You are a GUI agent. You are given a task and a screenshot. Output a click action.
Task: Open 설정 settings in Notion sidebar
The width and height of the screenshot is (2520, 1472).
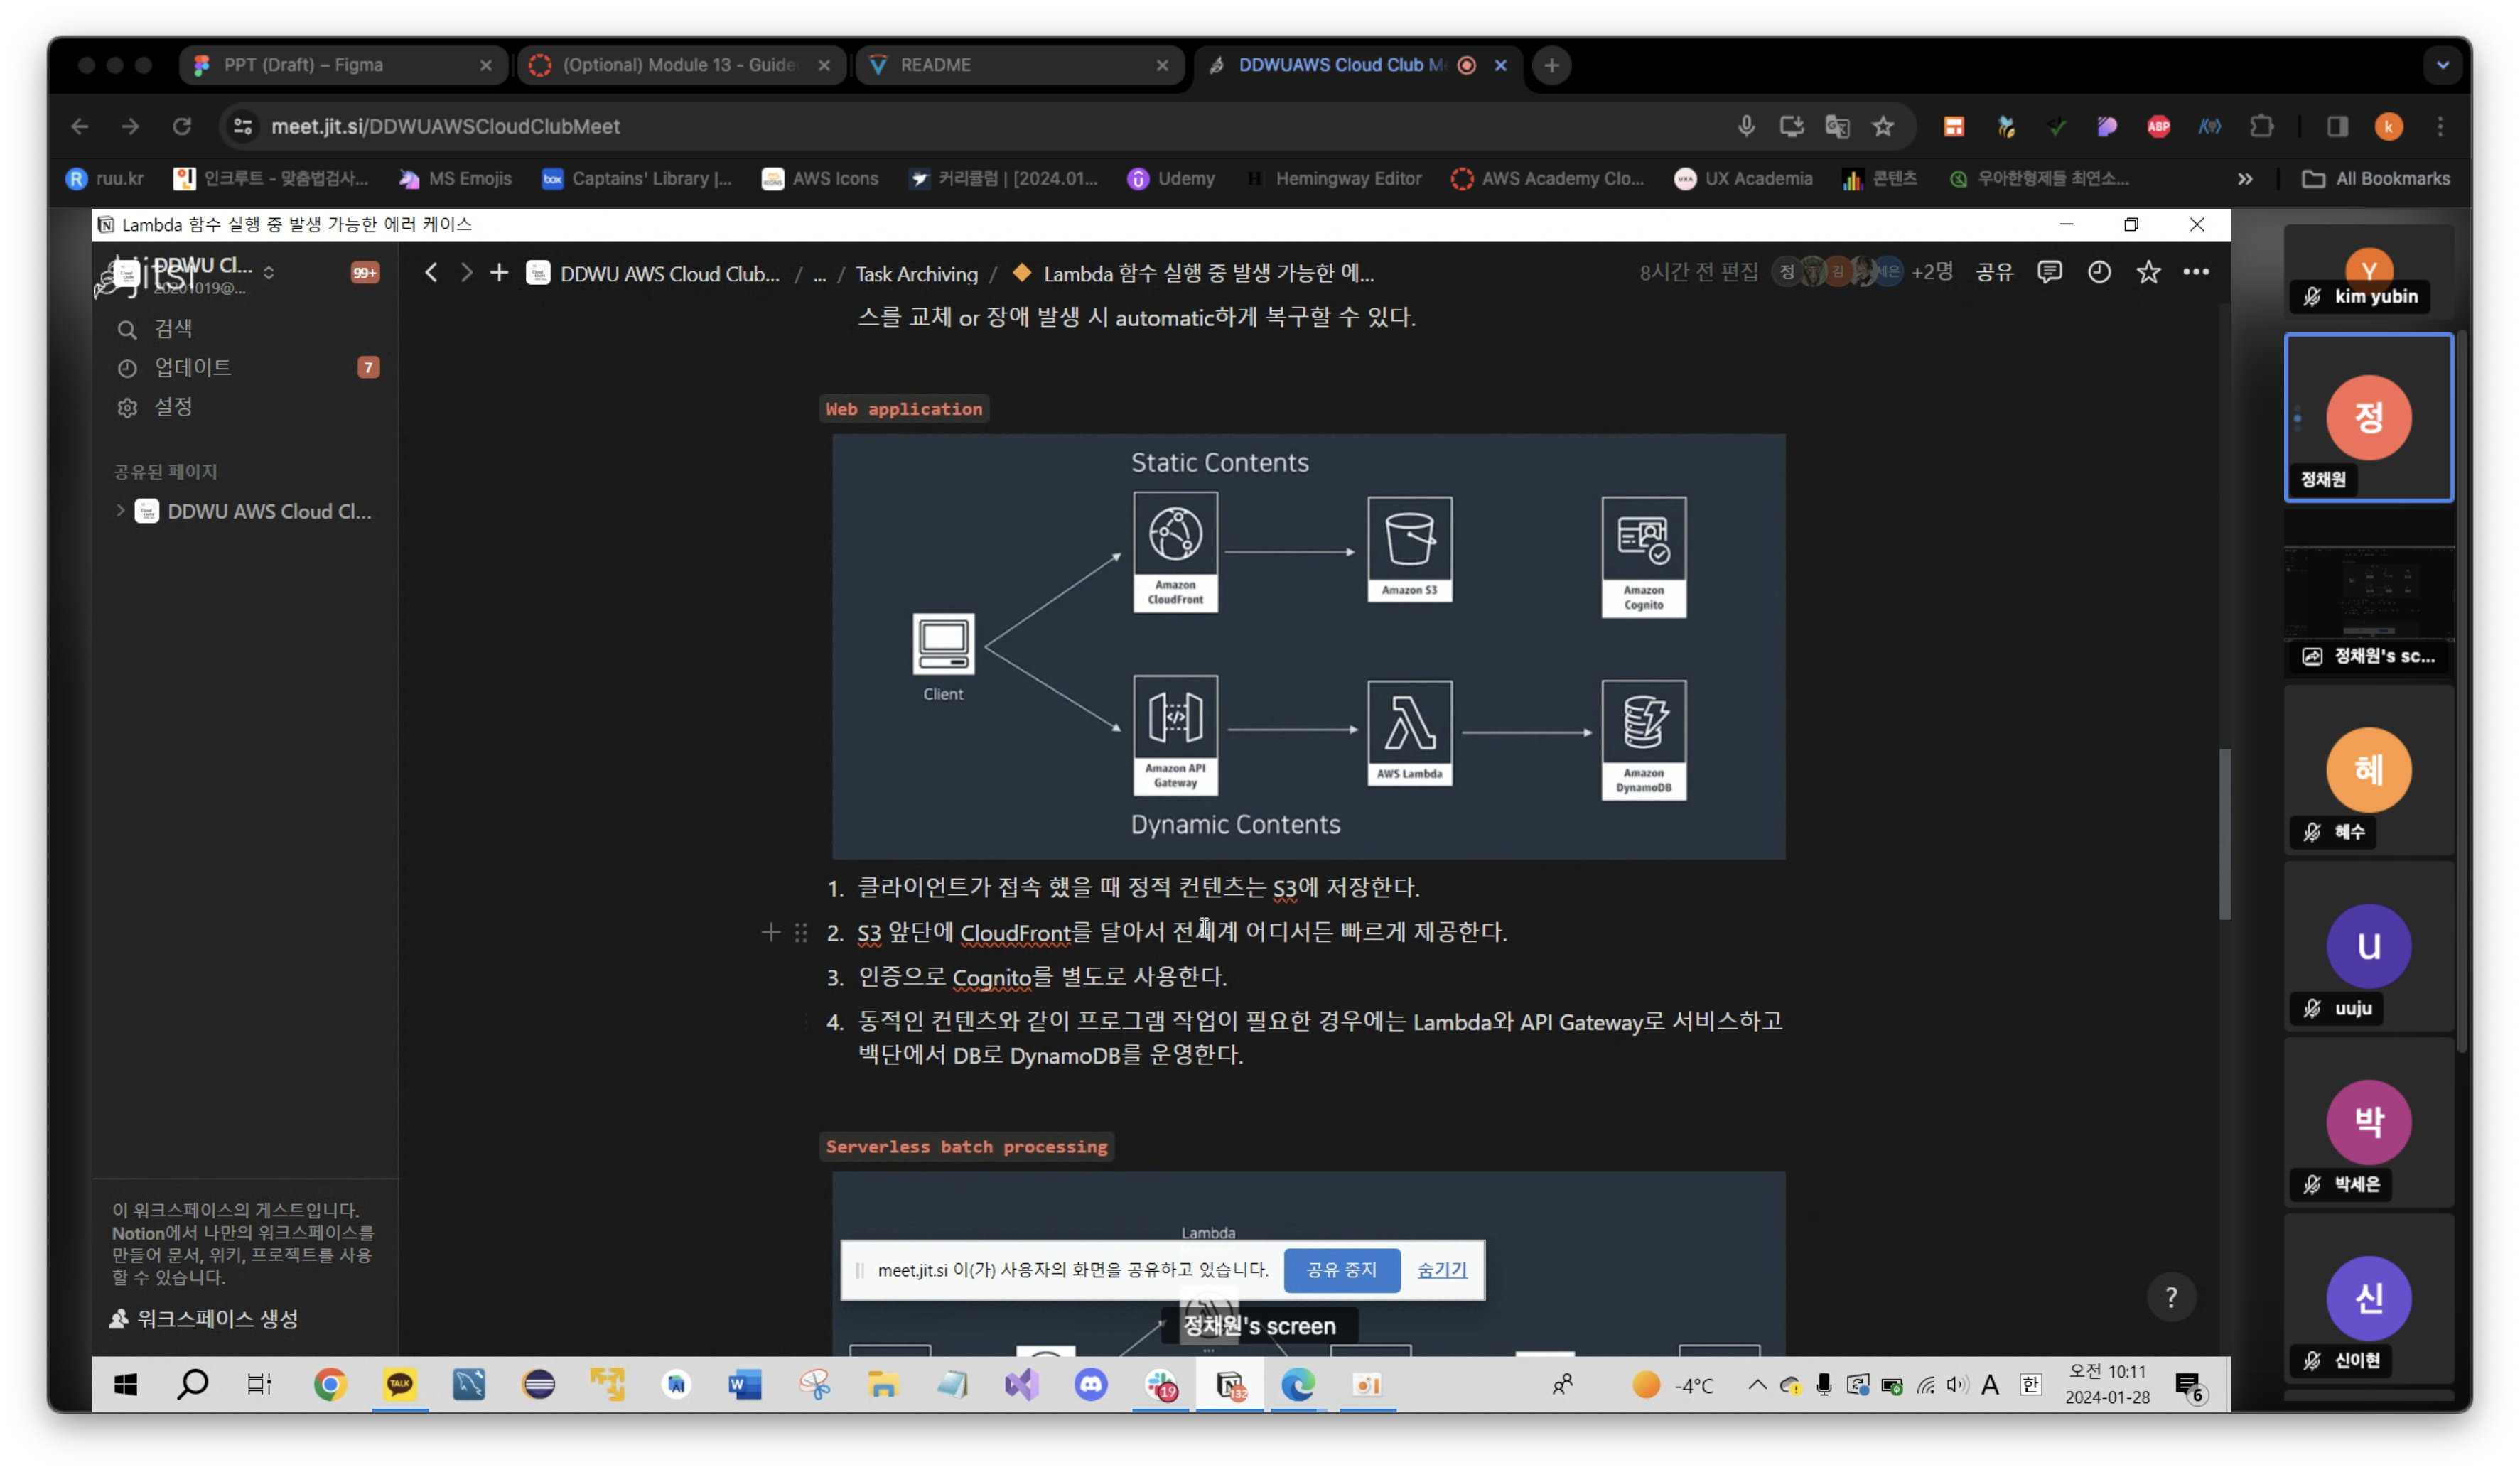click(x=245, y=407)
